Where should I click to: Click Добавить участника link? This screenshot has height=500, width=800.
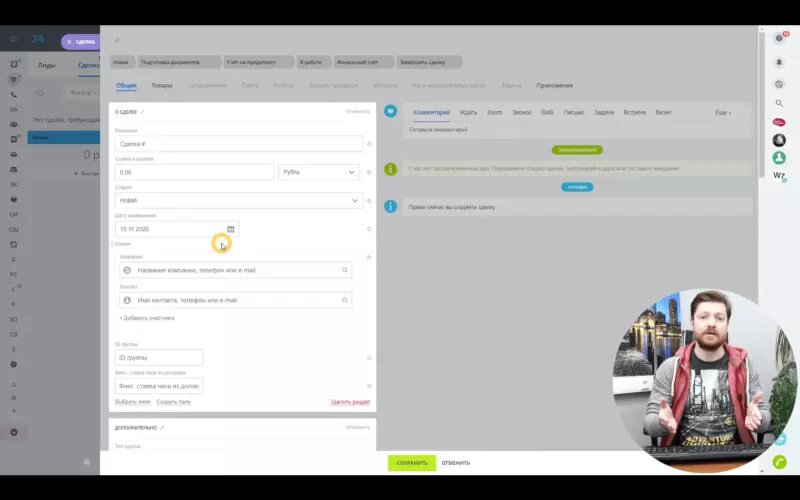[147, 318]
